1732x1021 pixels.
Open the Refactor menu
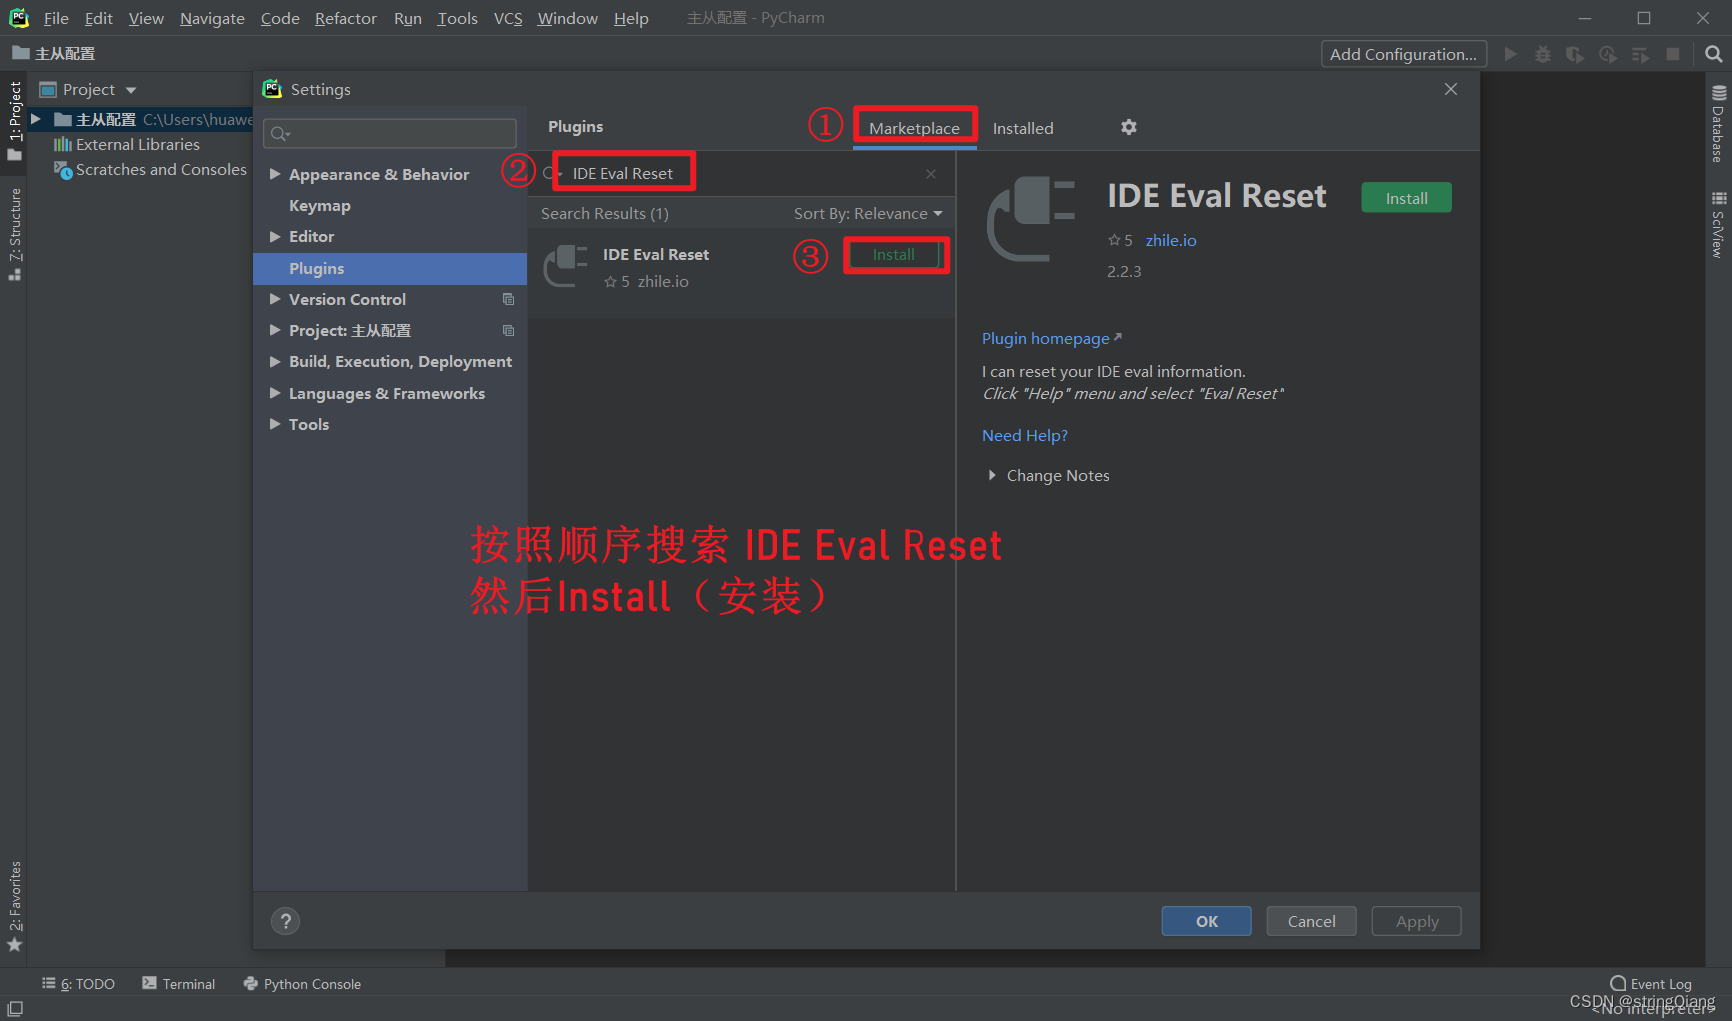tap(345, 18)
